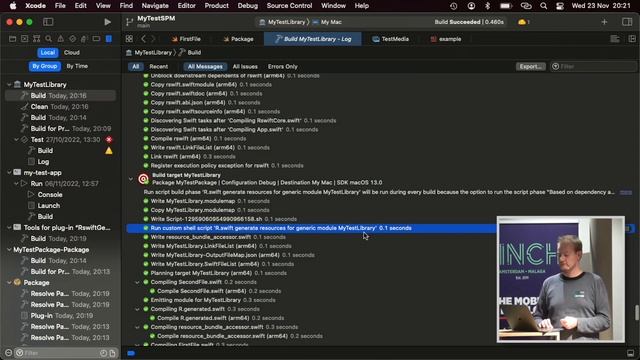
Task: Hide the navigator sidebar with toolbar icon
Action: click(48, 22)
